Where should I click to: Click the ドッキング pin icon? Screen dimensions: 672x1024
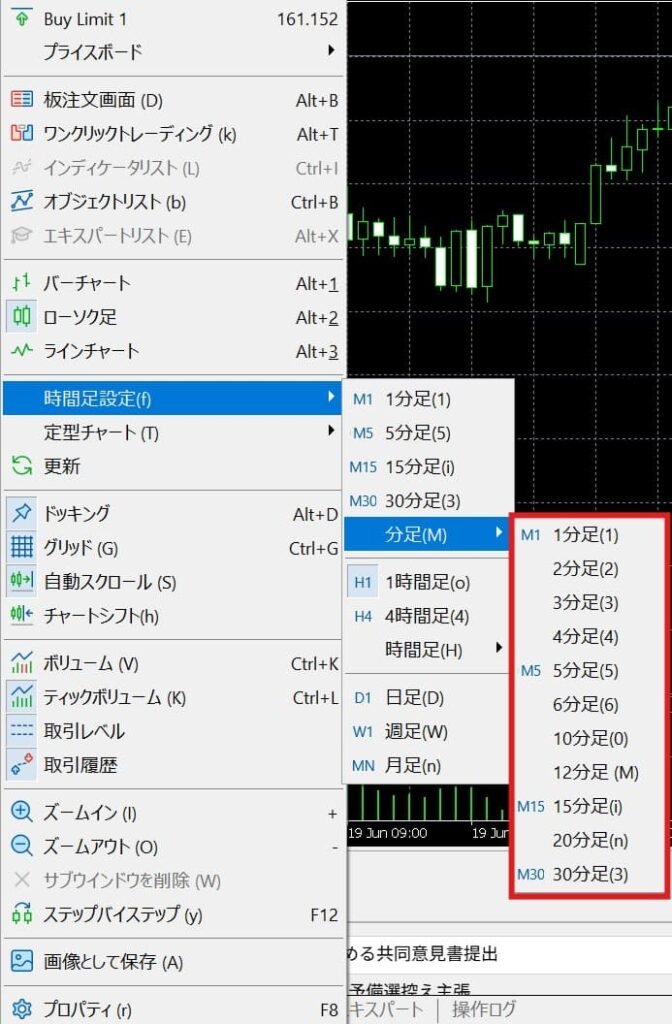tap(22, 513)
